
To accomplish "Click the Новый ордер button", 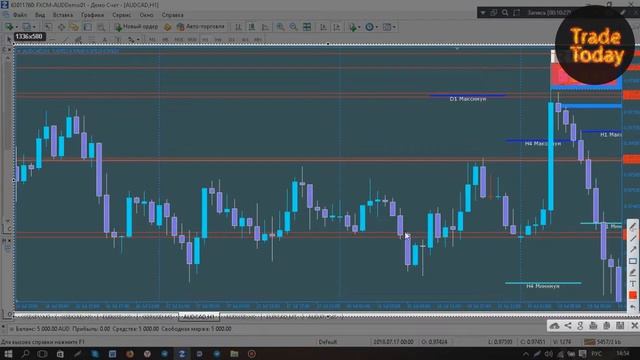I will pos(136,27).
